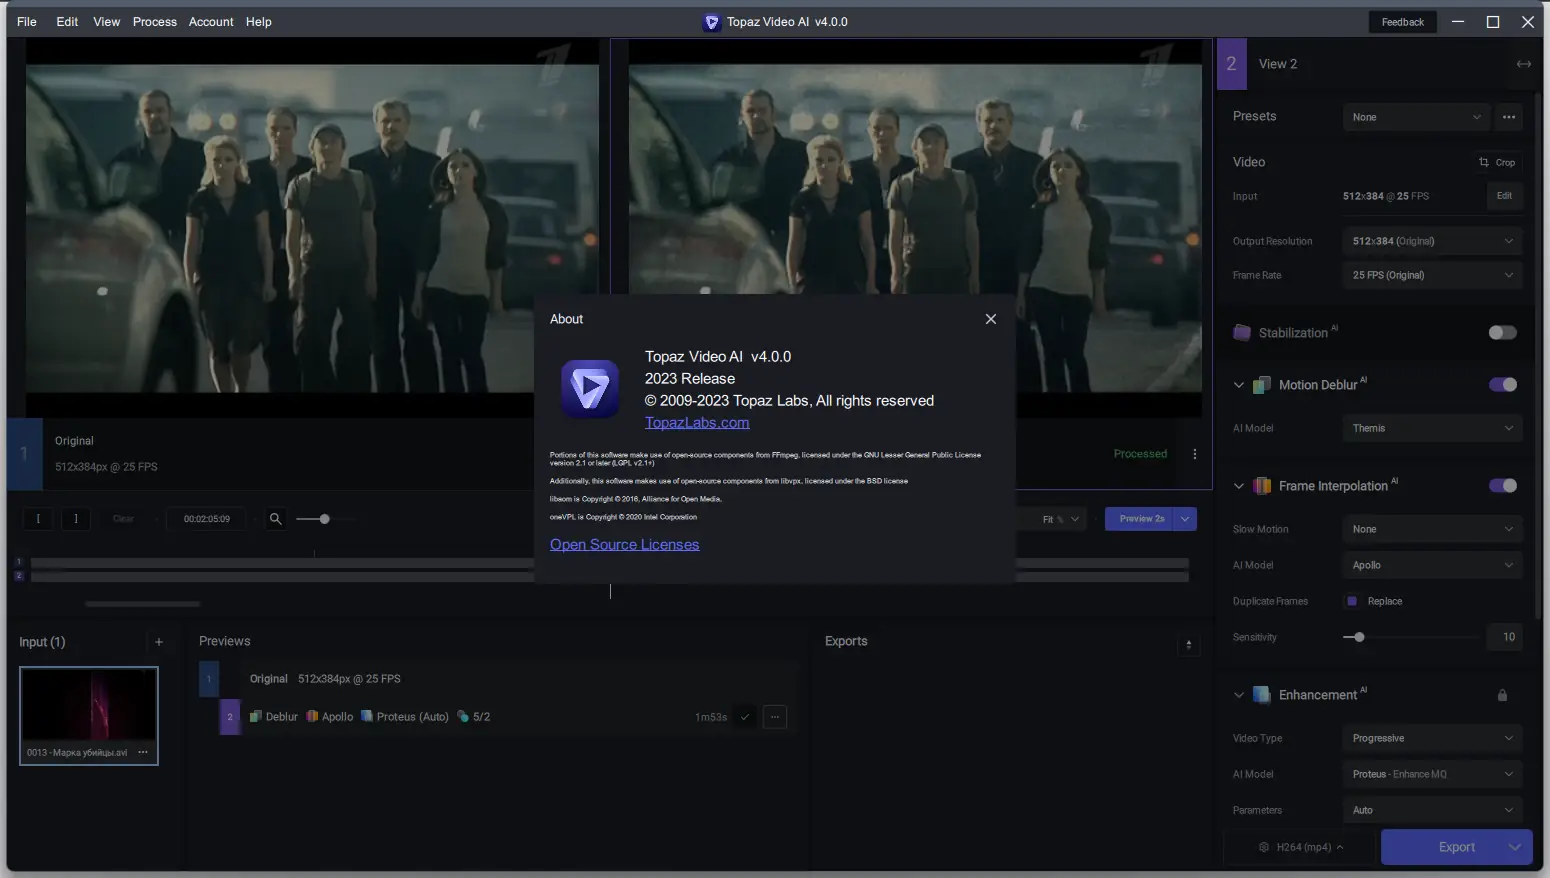Open the Parameters dropdown
This screenshot has height=878, width=1550.
tap(1432, 810)
